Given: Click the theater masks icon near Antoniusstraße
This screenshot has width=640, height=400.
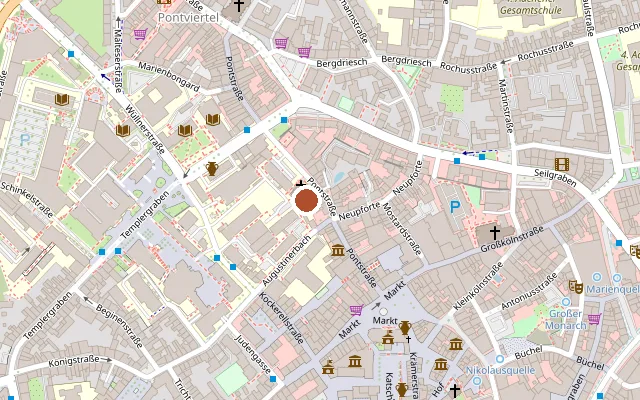Looking at the screenshot, I should 576,287.
